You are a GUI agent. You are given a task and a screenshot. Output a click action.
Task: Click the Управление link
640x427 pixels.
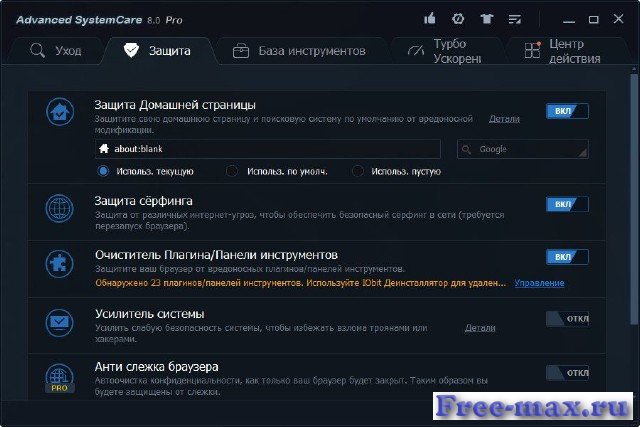(539, 283)
